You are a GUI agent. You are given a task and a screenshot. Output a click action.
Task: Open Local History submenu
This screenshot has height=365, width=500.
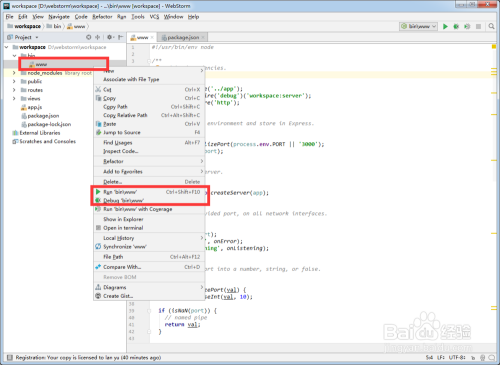[149, 238]
